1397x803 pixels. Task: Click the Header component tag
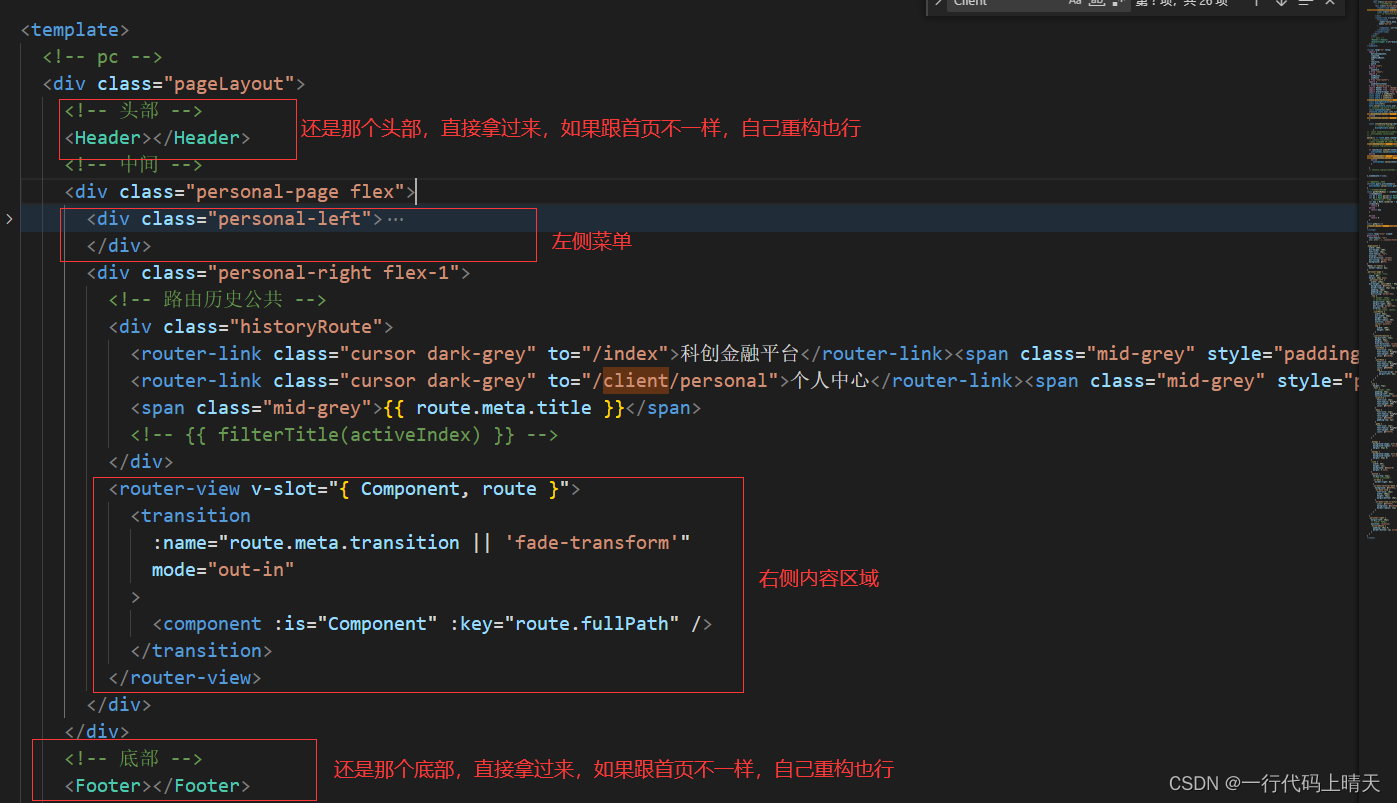[157, 138]
